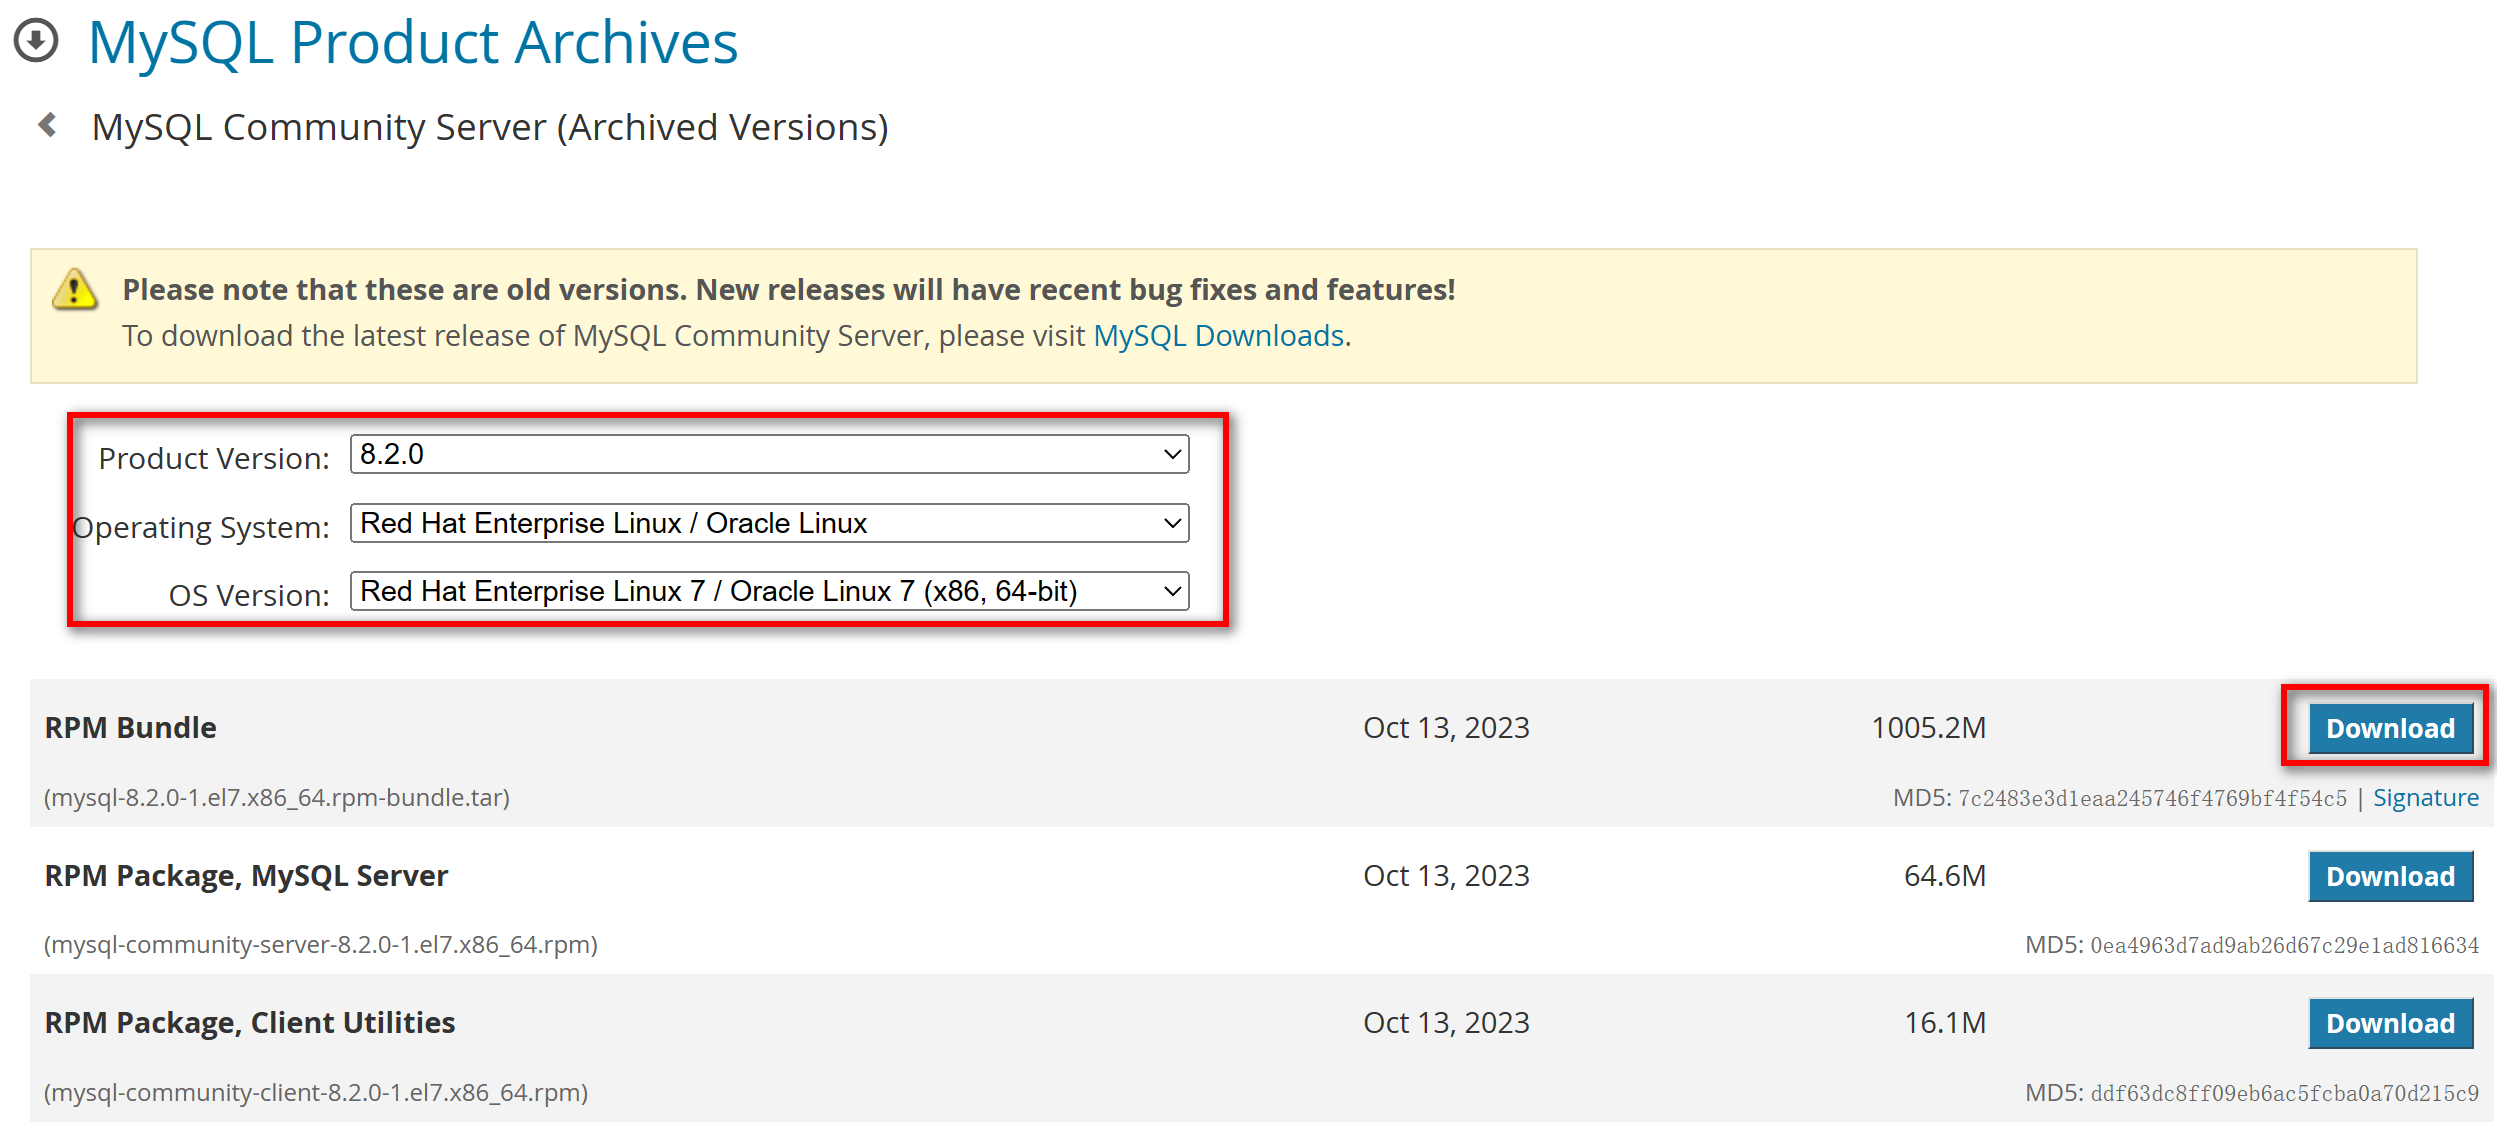Download the Client Utilities RPM package
Viewport: 2497px width, 1134px height.
click(2390, 1023)
